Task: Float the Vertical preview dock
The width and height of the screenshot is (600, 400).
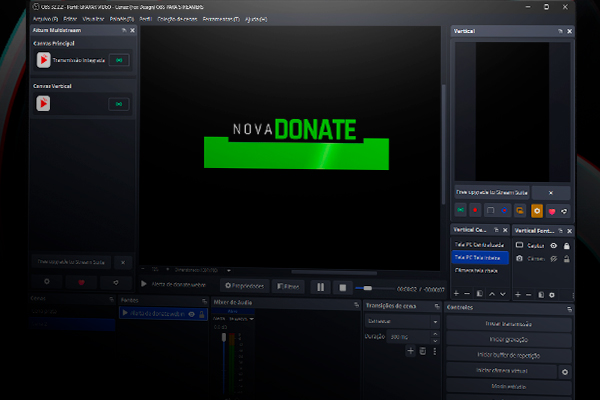Action: (x=560, y=31)
